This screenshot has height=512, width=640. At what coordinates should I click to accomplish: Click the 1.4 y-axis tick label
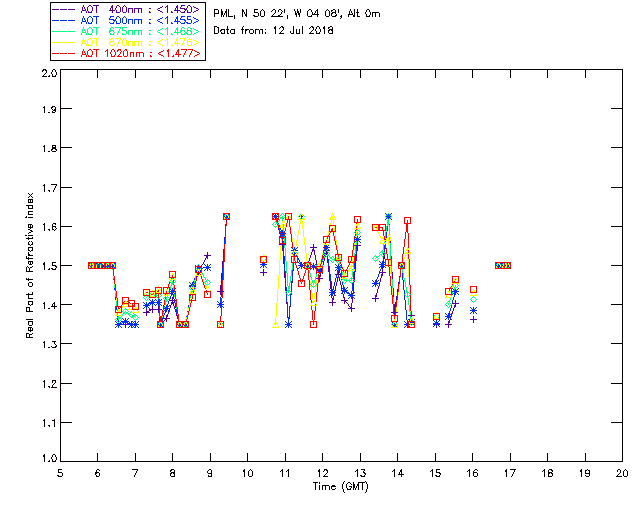[49, 305]
